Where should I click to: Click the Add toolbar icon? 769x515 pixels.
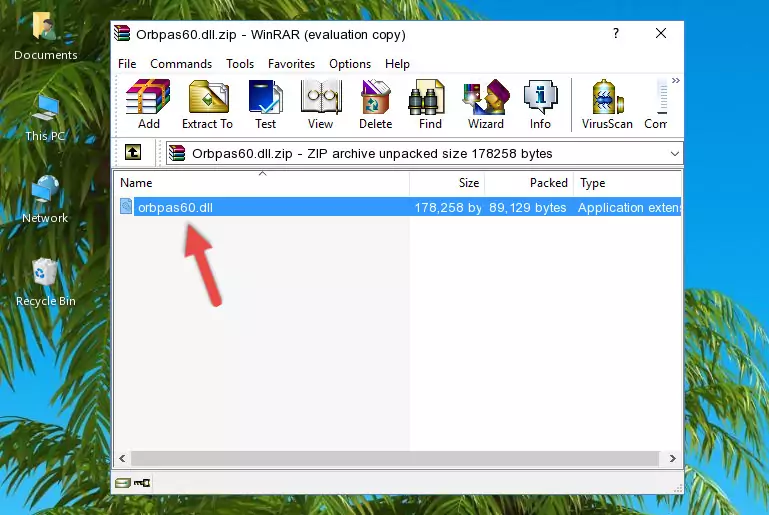148,104
